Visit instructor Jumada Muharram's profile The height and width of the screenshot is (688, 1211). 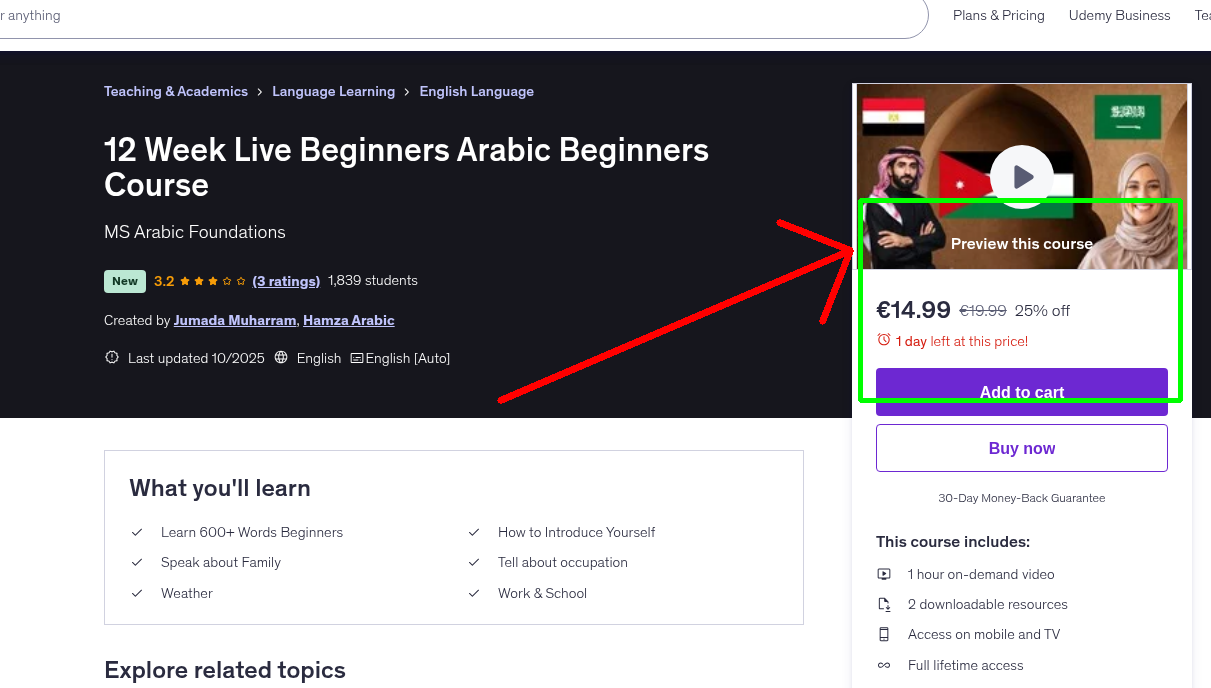pyautogui.click(x=235, y=320)
